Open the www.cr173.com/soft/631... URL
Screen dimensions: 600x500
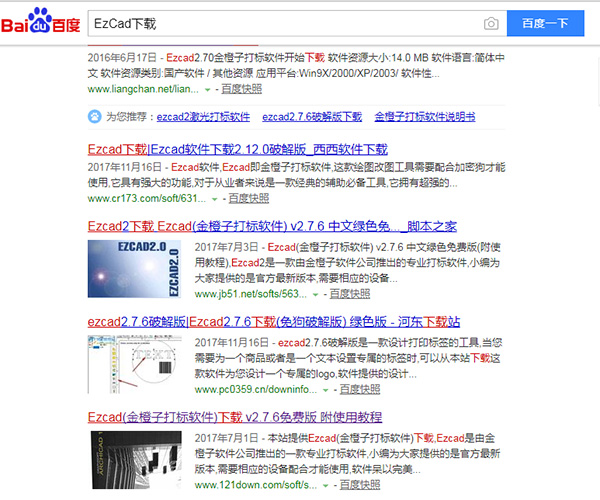147,199
